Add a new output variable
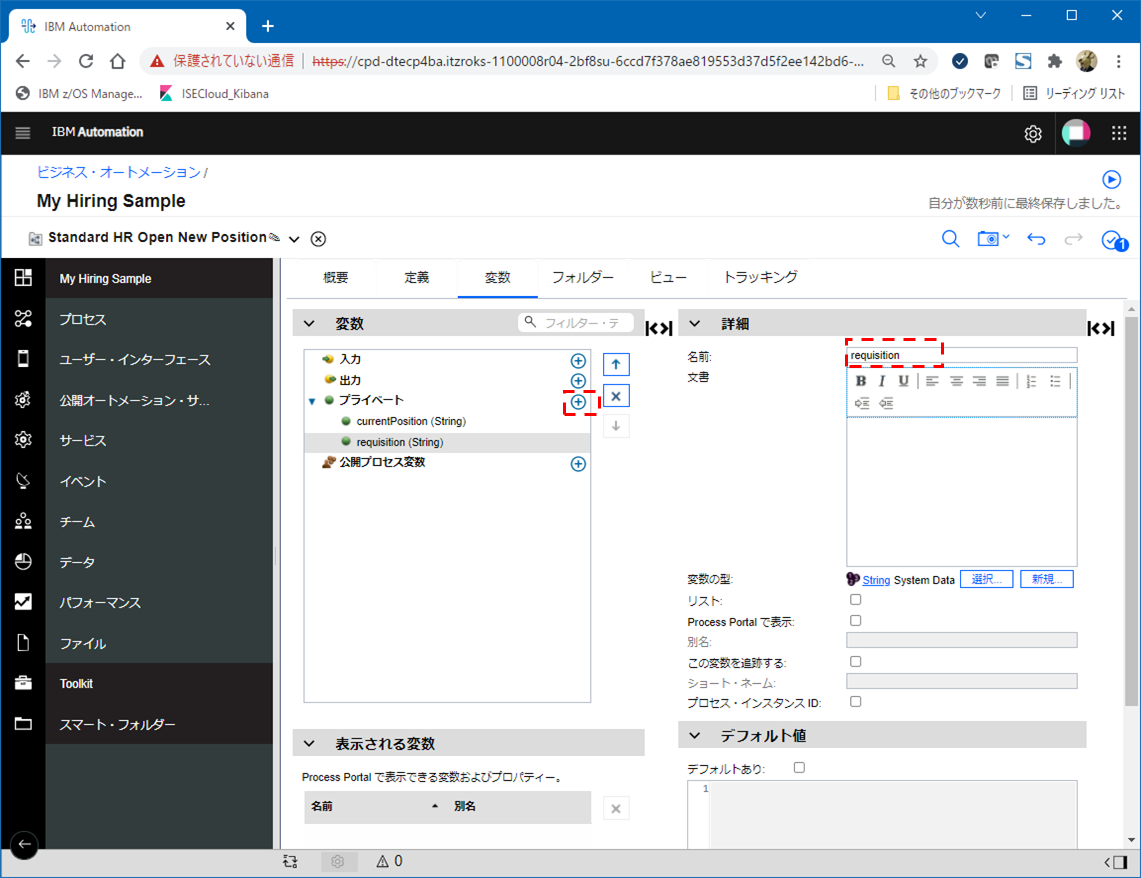Screen dimensions: 1141x878 578,381
